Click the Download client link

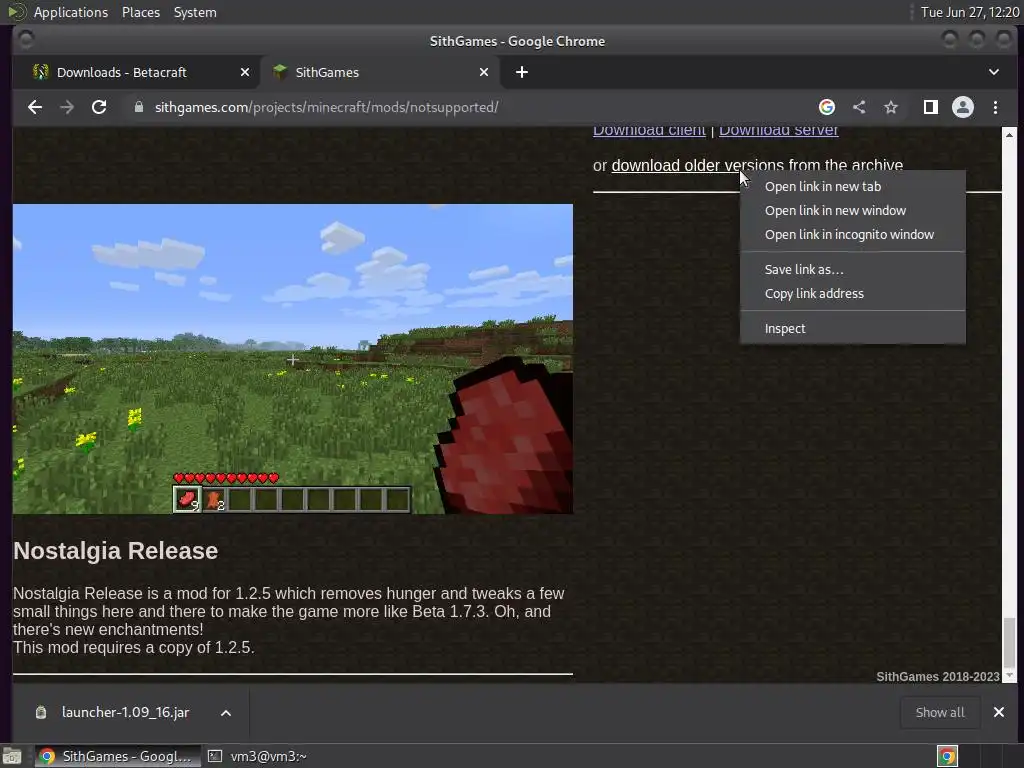649,131
